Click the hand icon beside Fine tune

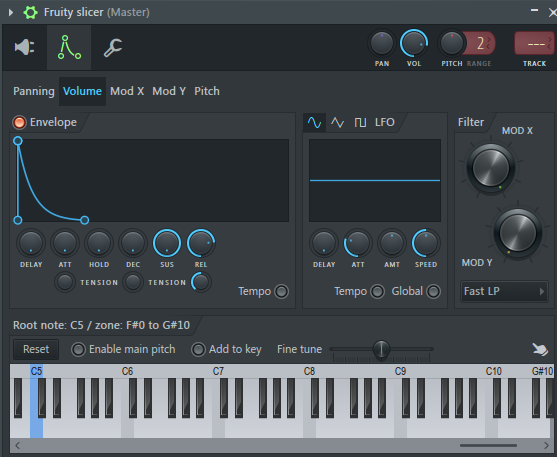point(540,349)
